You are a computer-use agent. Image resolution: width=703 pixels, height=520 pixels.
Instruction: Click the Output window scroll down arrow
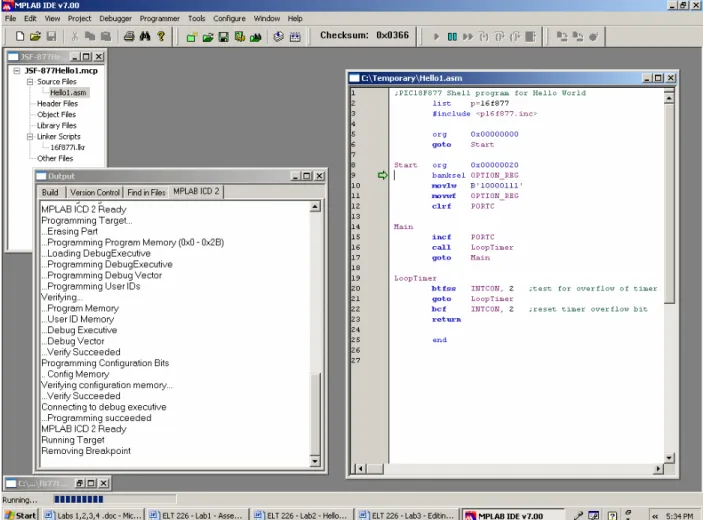(315, 461)
